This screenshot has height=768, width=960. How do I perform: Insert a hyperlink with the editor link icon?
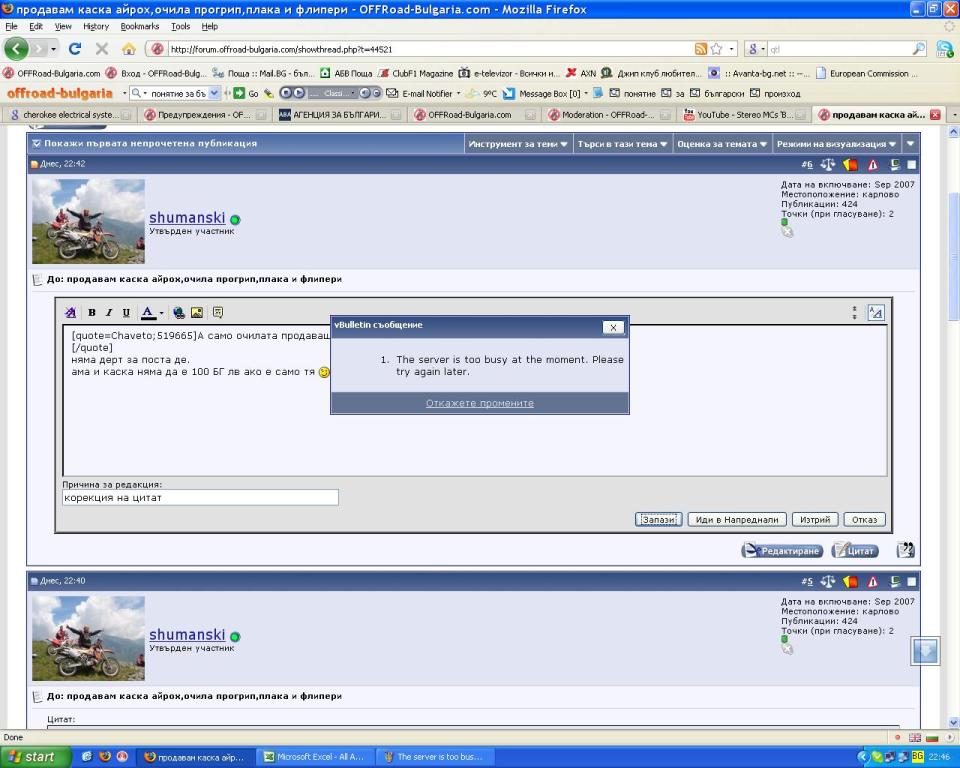(x=178, y=313)
